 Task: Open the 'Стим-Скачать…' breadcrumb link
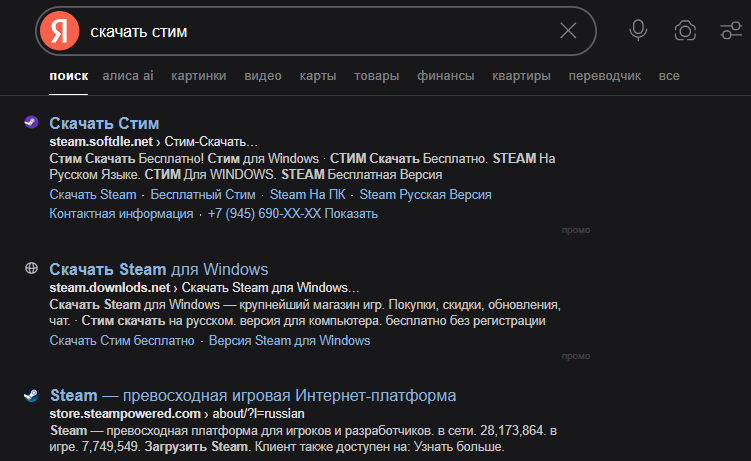click(211, 142)
